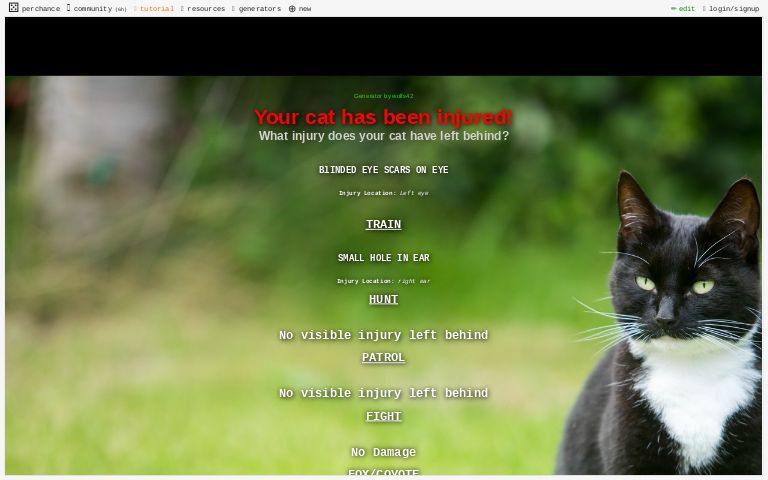Screen dimensions: 768x480
Task: Click the 'Small hole in ear' result
Action: click(383, 258)
